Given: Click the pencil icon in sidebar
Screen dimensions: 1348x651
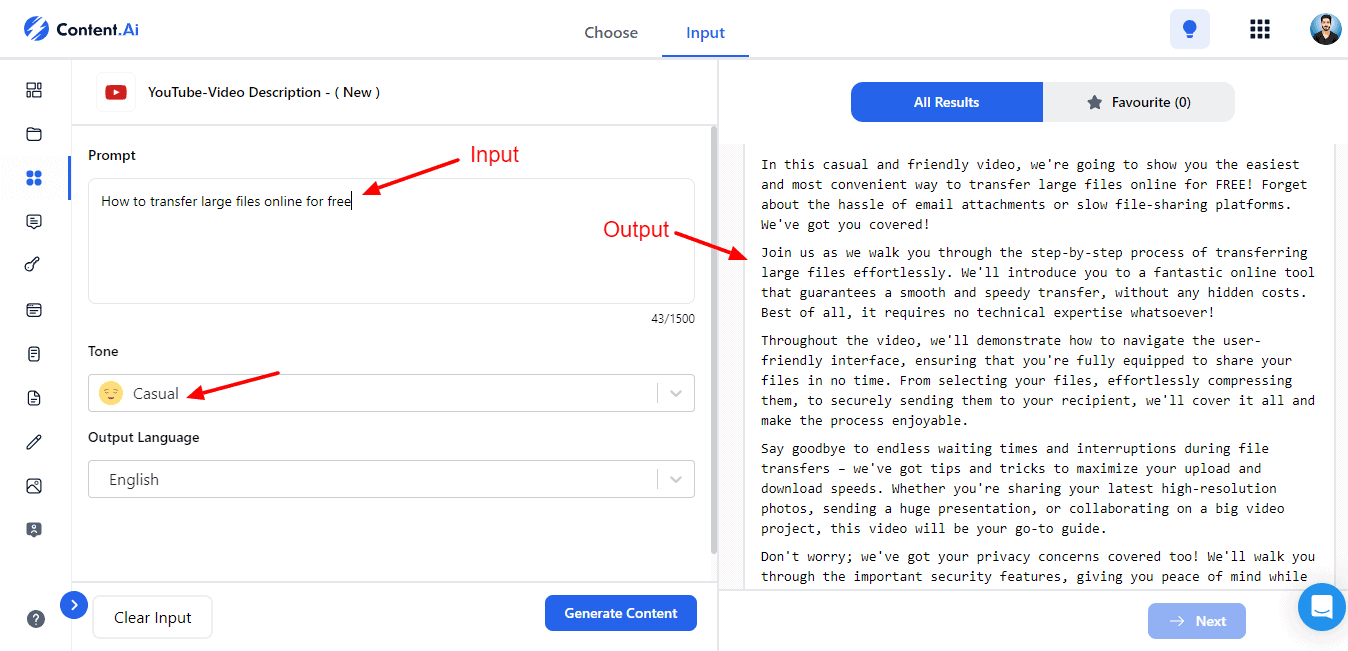Looking at the screenshot, I should [x=34, y=442].
